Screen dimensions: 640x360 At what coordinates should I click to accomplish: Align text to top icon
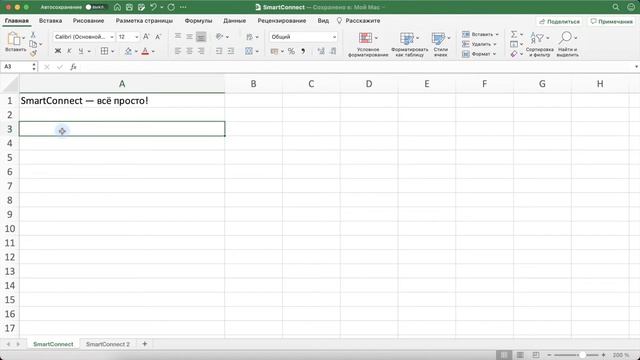(178, 36)
